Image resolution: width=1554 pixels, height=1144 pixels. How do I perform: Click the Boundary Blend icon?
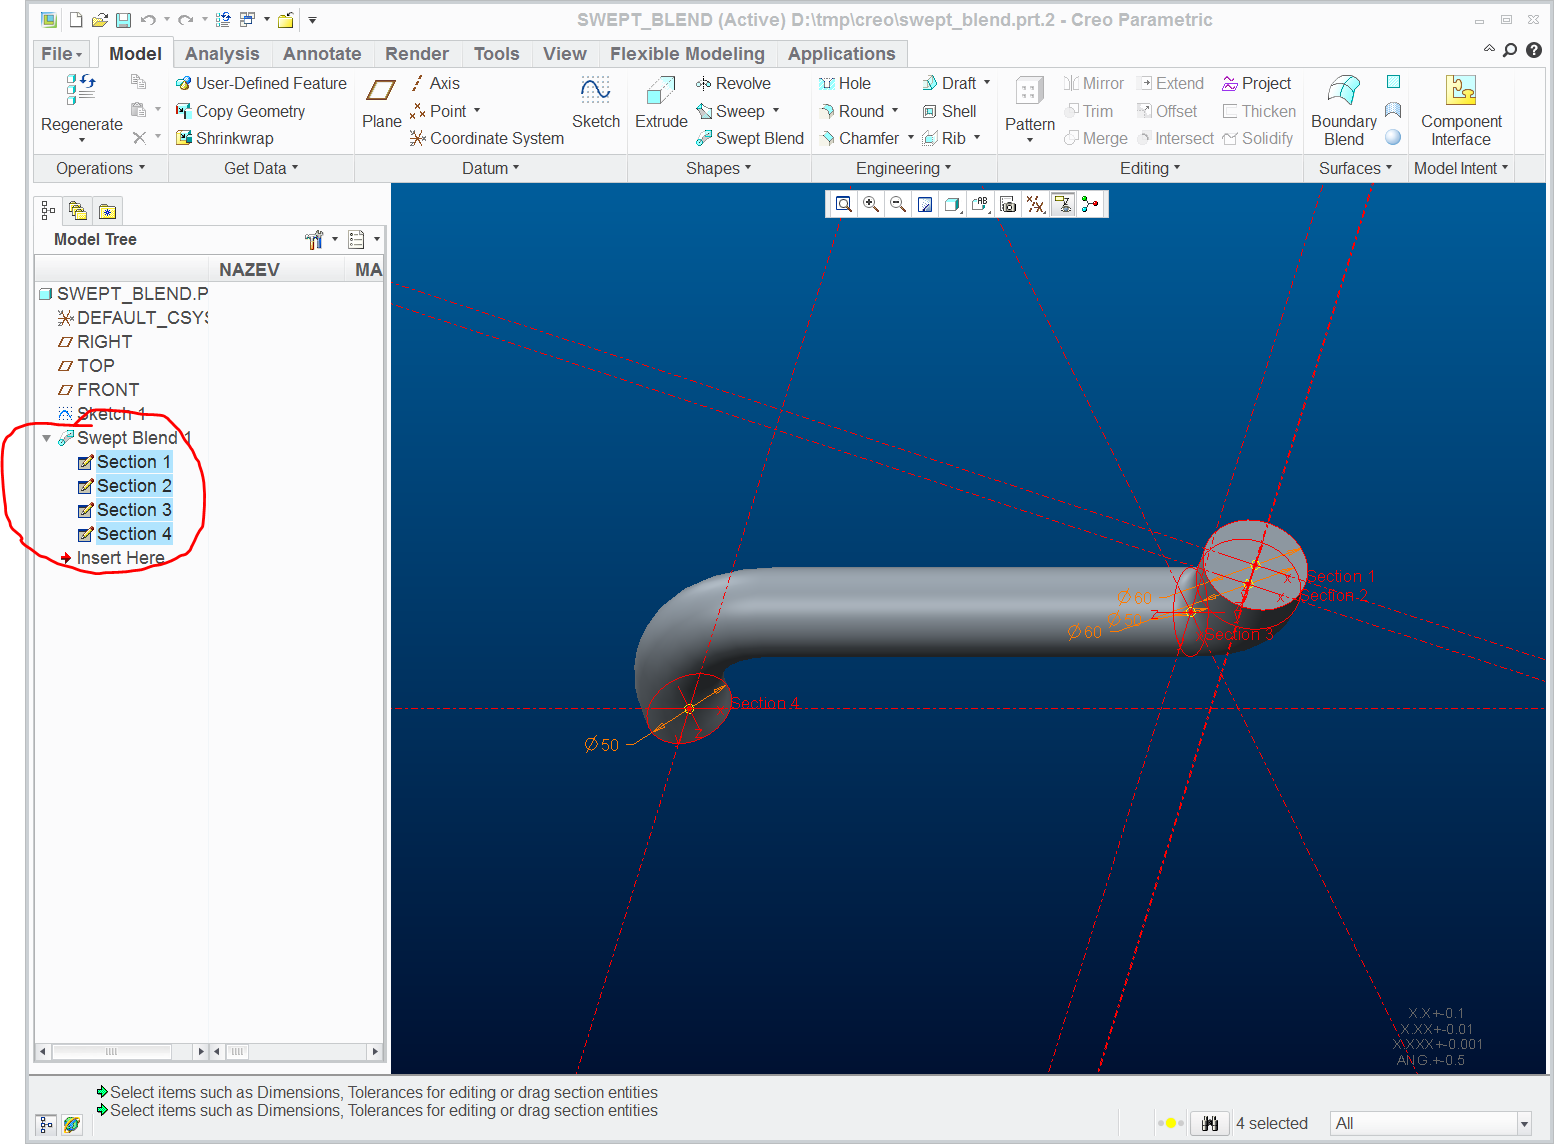click(x=1343, y=92)
